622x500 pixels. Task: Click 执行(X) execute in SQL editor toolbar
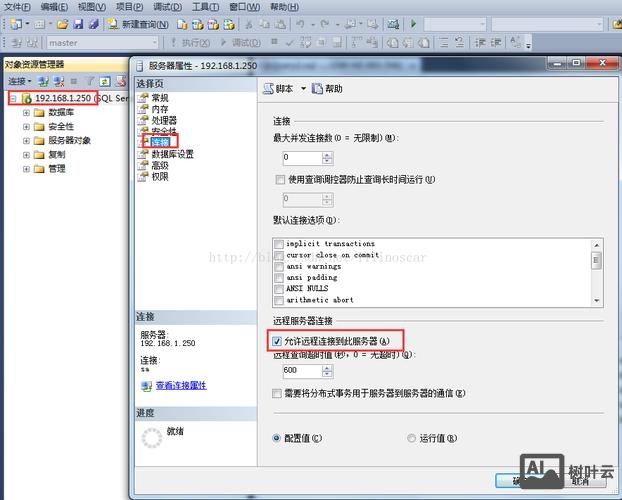[x=190, y=42]
